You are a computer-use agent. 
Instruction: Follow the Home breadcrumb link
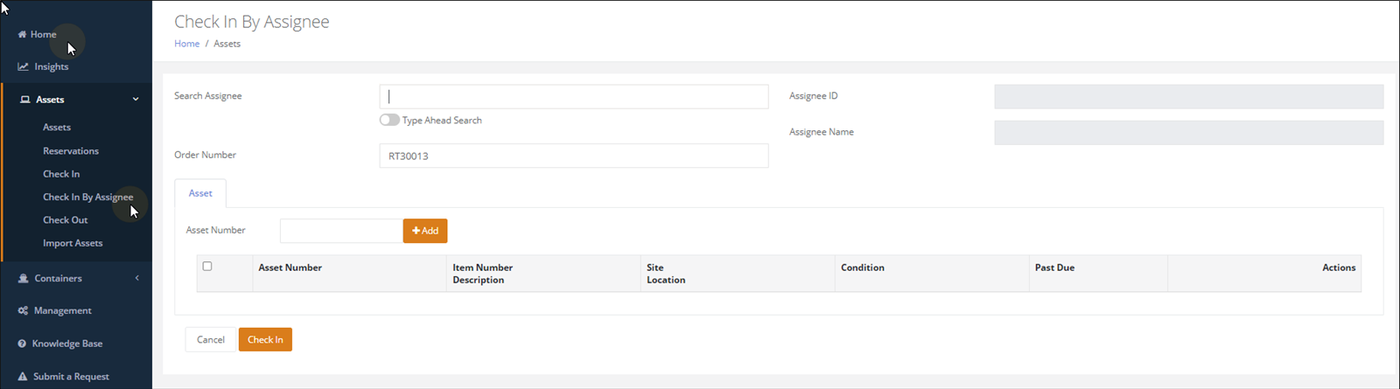pos(187,44)
